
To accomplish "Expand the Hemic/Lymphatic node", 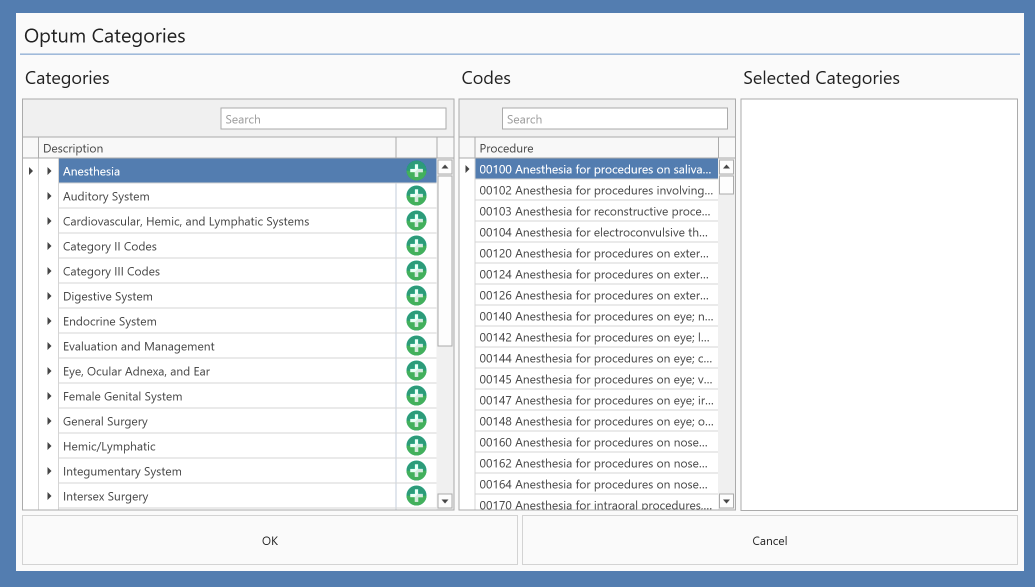I will [50, 446].
